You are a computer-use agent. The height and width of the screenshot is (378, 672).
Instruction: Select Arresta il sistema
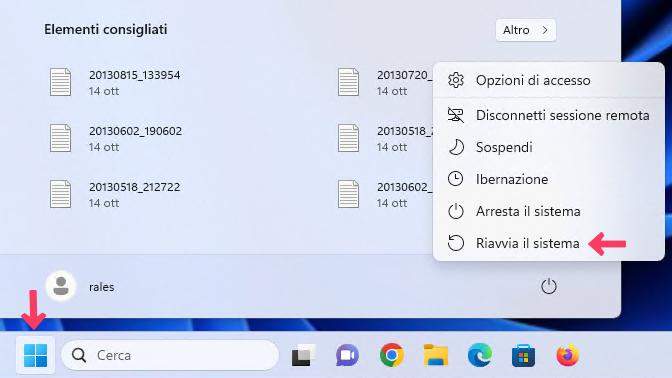(549, 211)
